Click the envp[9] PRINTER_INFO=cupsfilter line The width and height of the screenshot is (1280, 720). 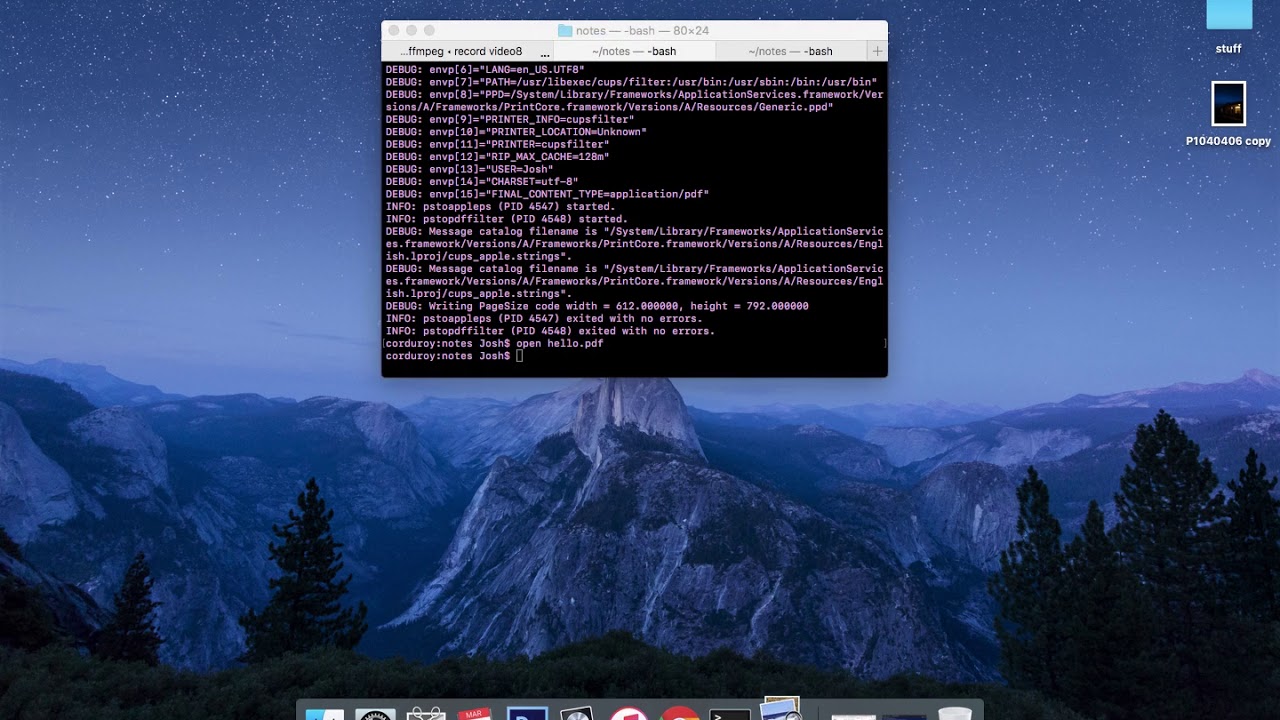tap(510, 119)
